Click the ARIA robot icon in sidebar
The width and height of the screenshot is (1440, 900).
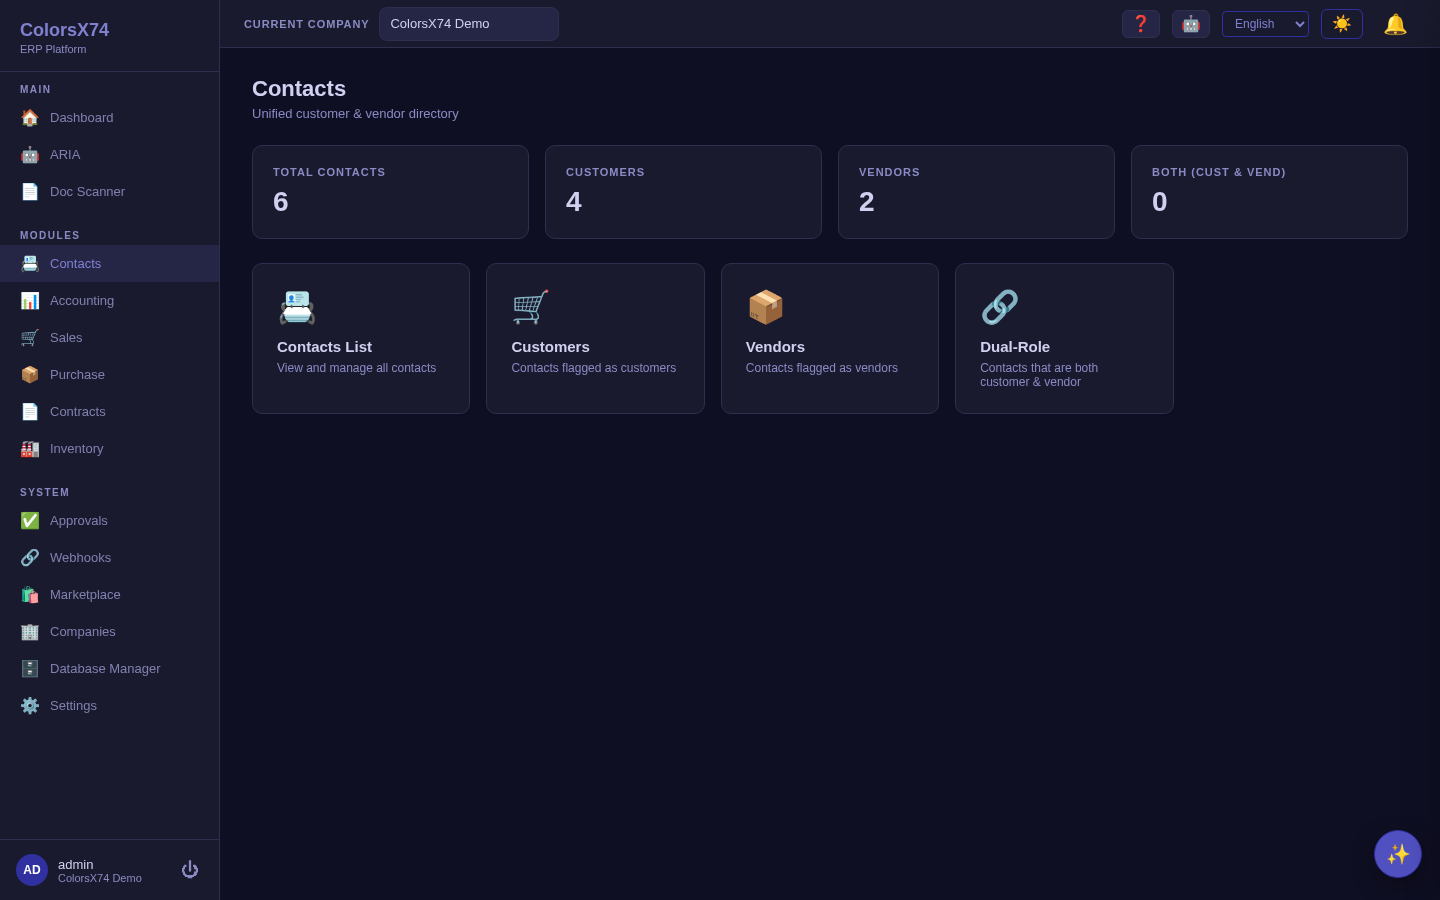(30, 155)
